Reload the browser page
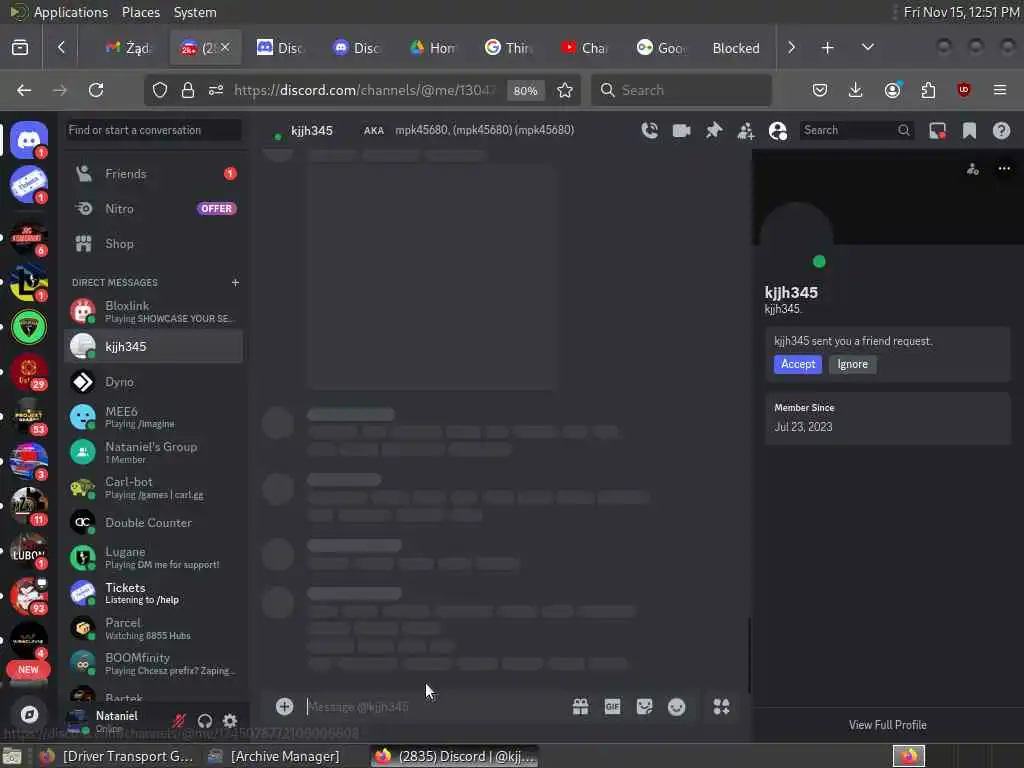Image resolution: width=1024 pixels, height=768 pixels. pos(96,90)
